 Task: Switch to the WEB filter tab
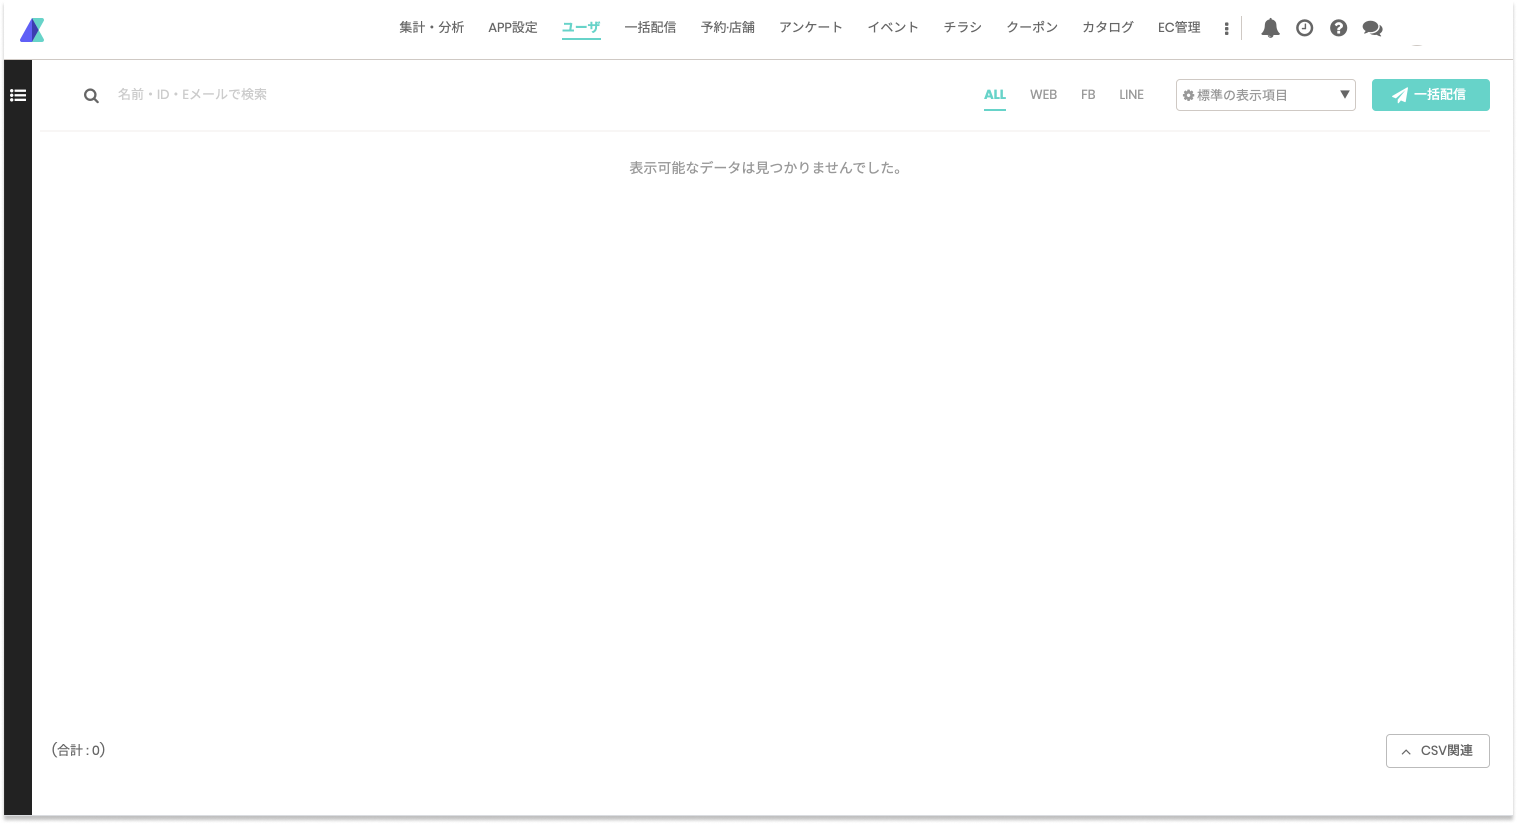click(x=1043, y=95)
